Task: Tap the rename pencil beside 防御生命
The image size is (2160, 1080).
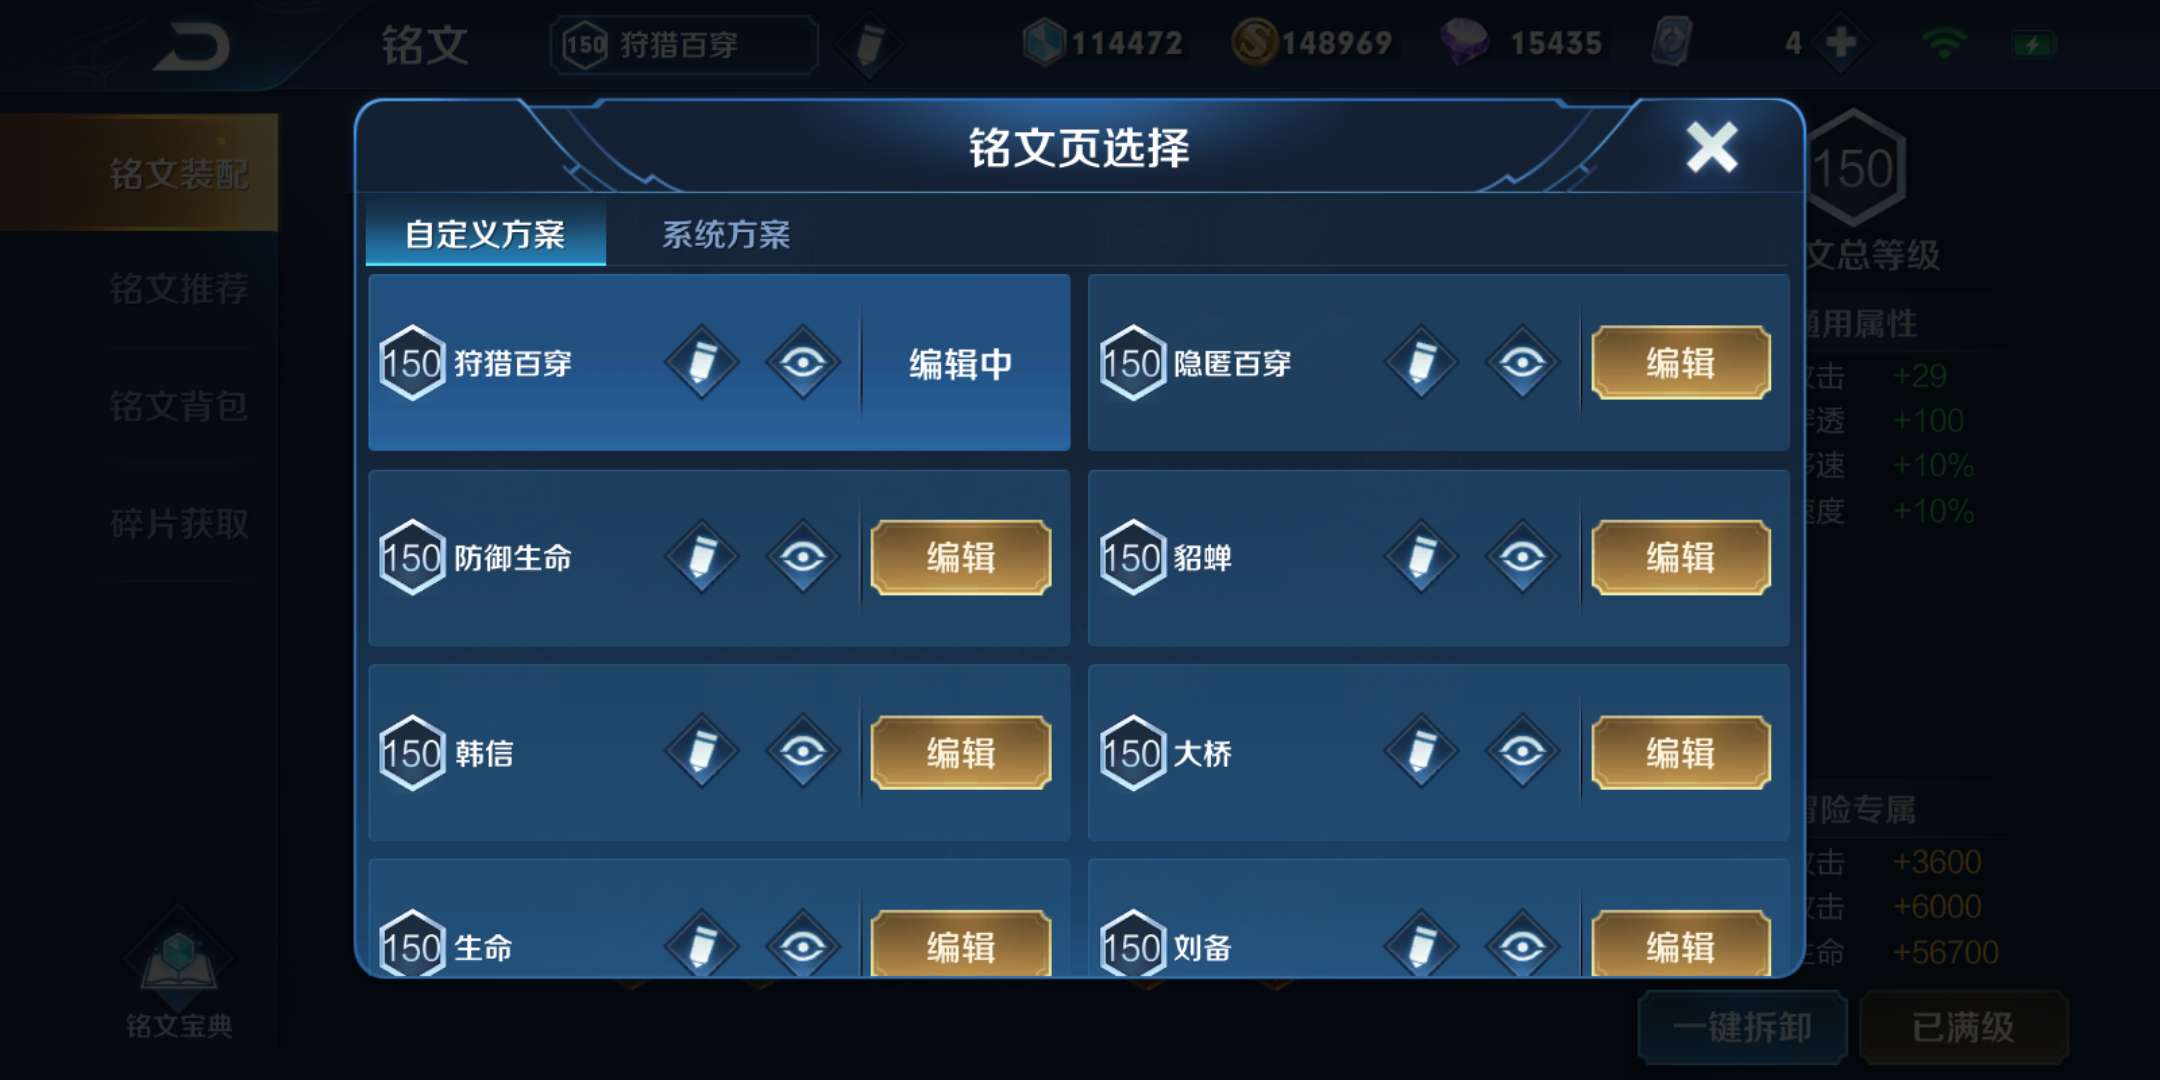Action: (x=702, y=557)
